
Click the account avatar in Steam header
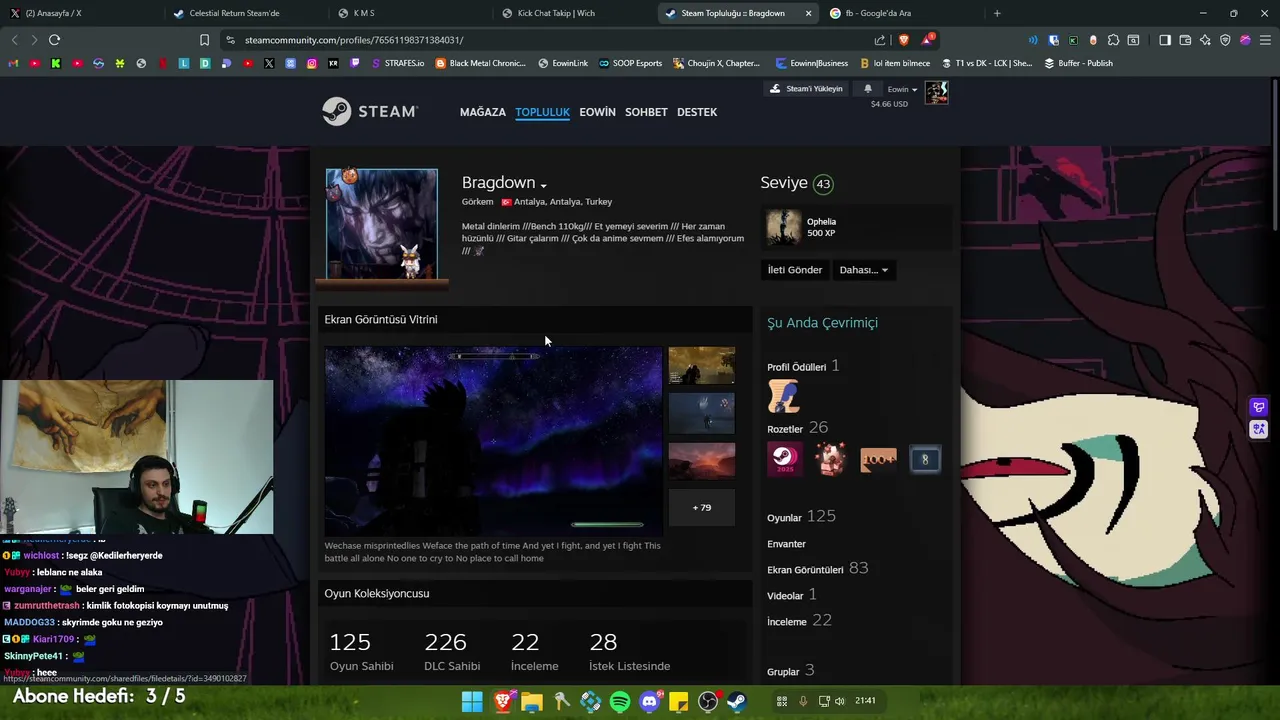936,93
